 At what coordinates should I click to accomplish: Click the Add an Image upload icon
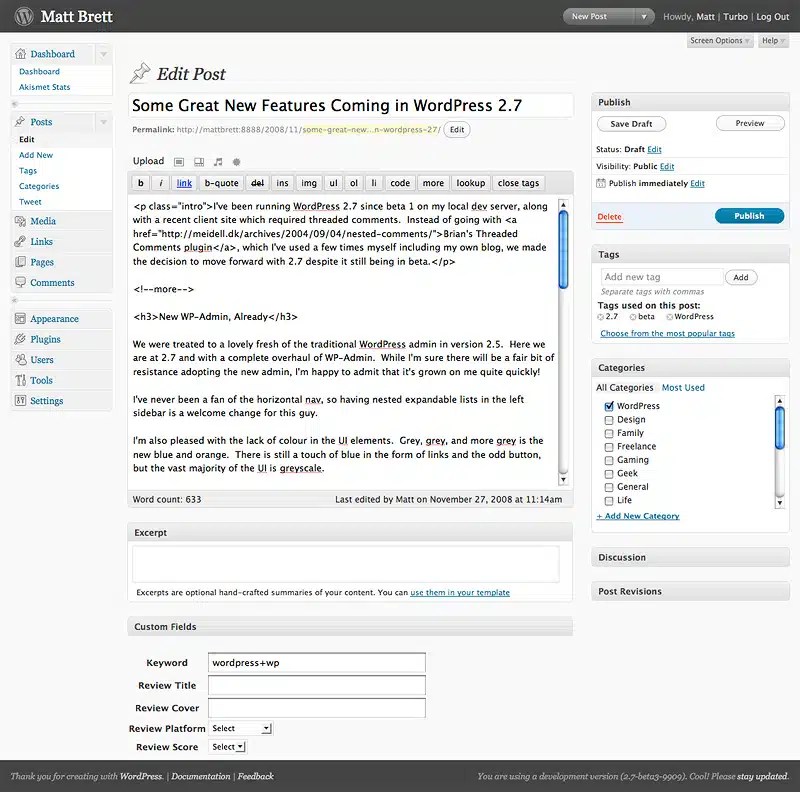[x=179, y=162]
